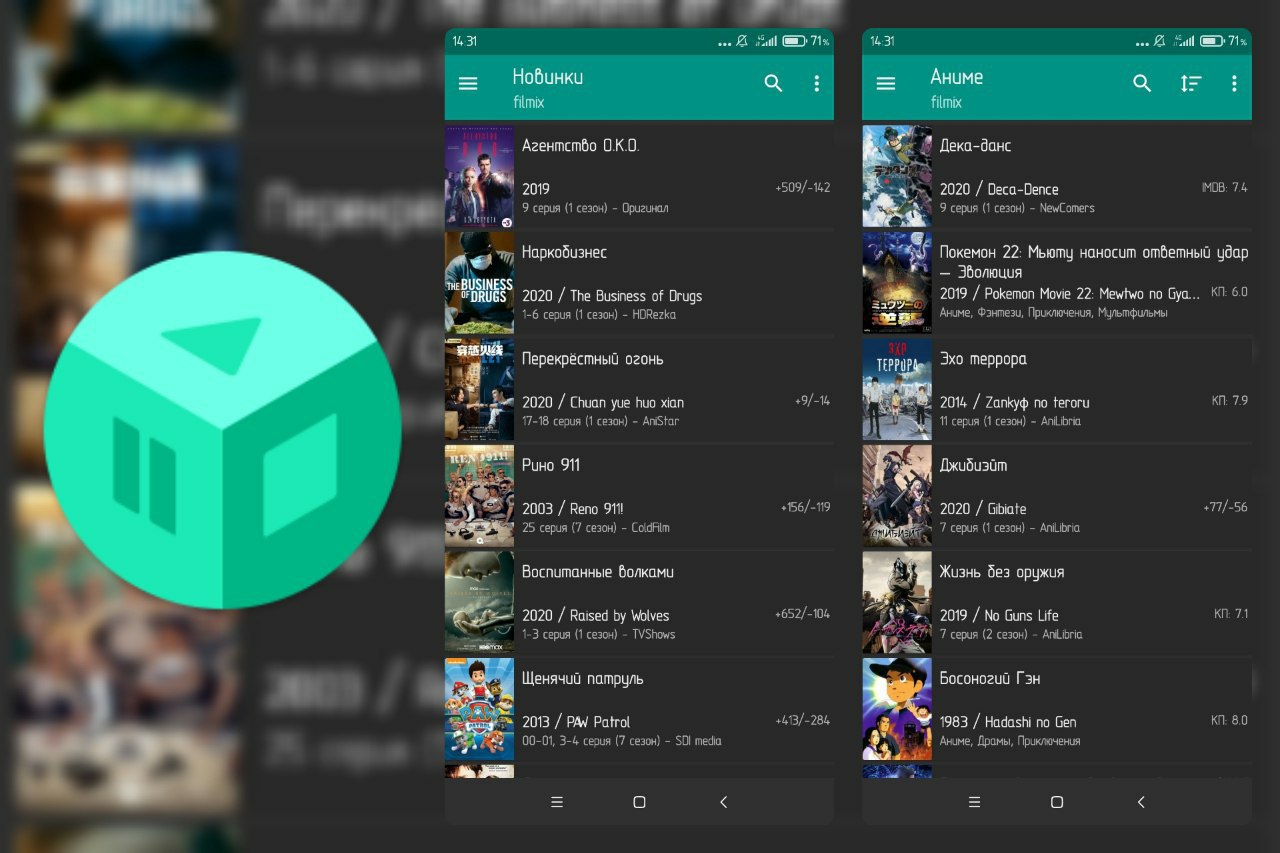Tap the "+9/-14" rating of Перекрёстный огонь
This screenshot has height=853, width=1280.
[x=812, y=401]
